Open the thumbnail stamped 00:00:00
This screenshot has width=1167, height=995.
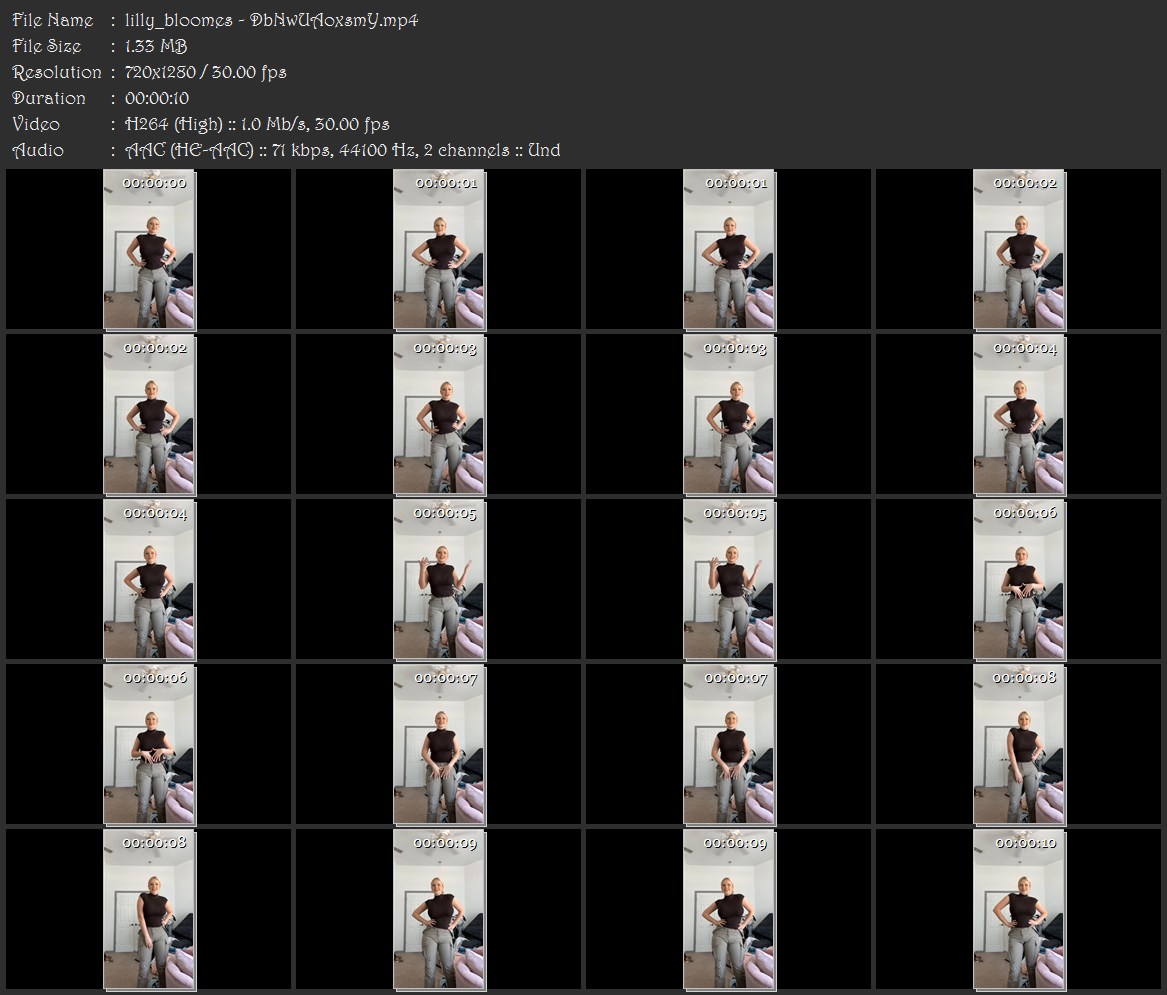pos(149,249)
